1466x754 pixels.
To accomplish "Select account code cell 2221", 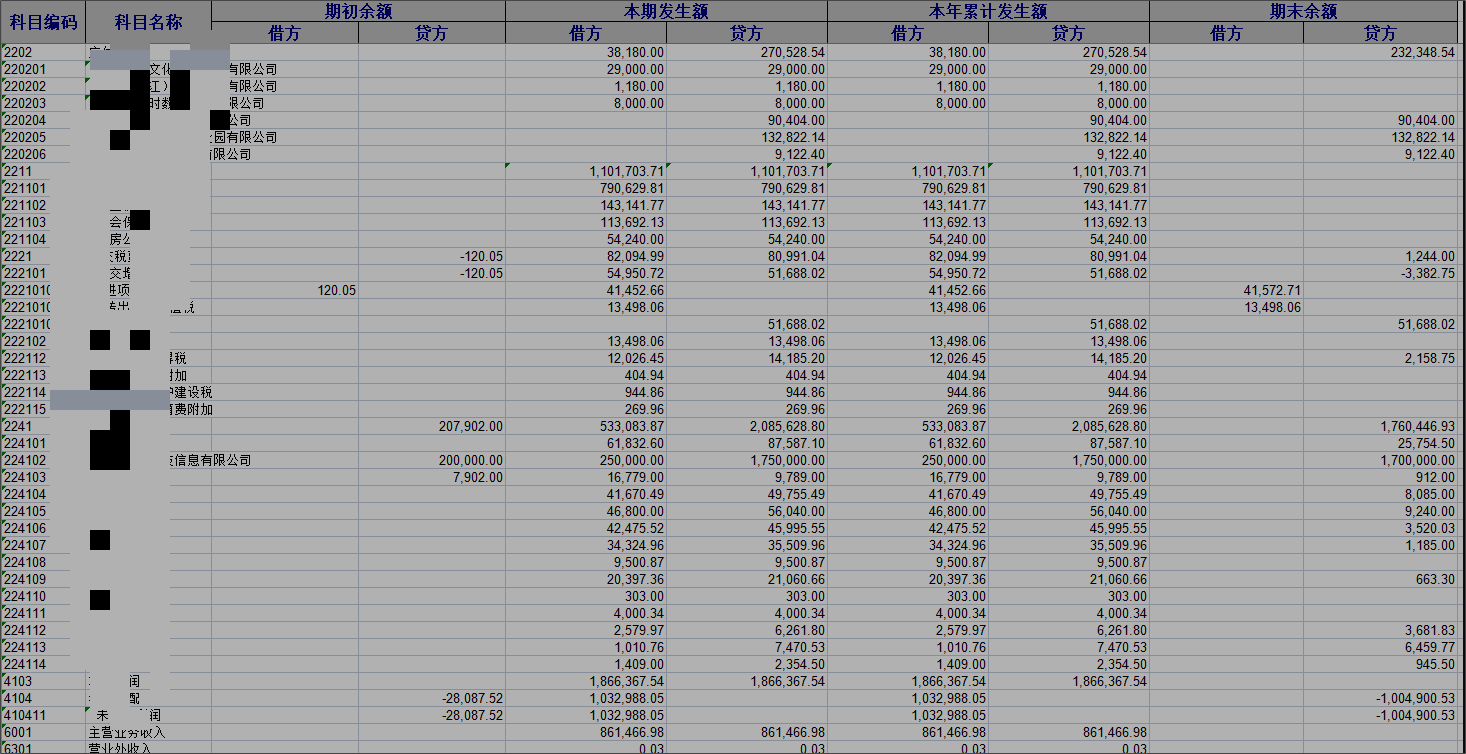I will [43, 256].
